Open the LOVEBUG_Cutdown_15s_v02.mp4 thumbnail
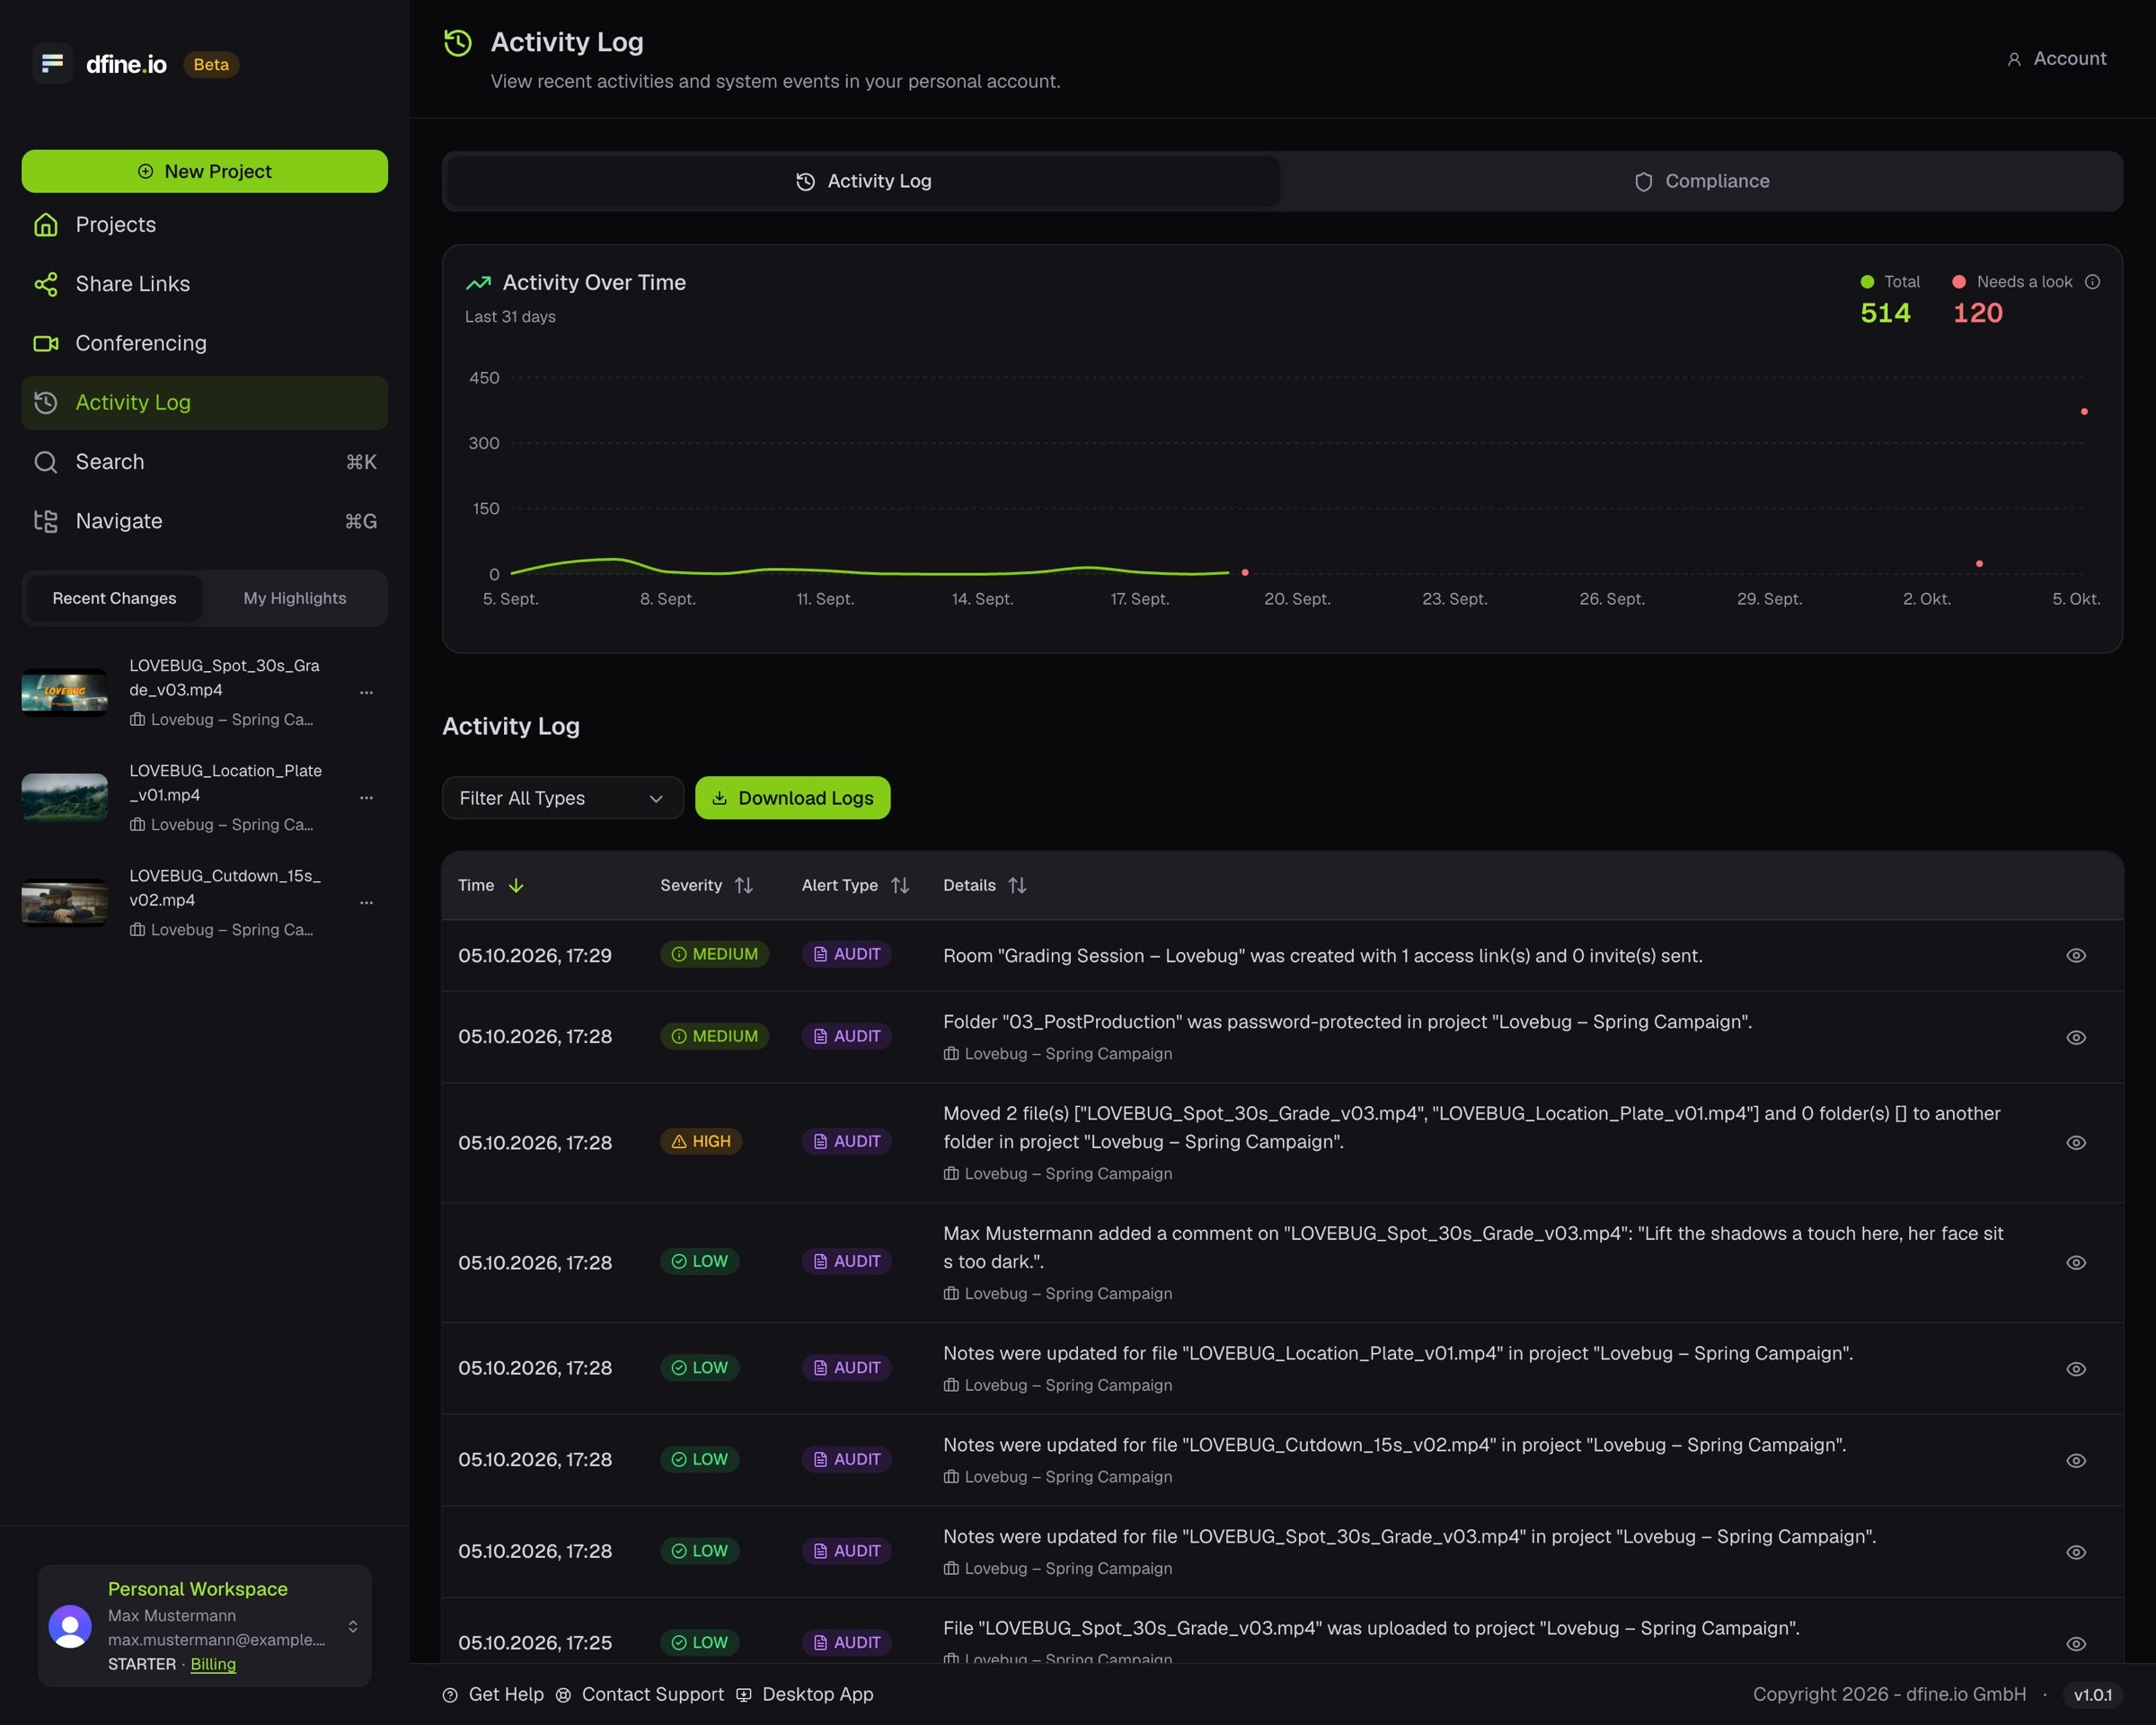The image size is (2156, 1725). [65, 903]
